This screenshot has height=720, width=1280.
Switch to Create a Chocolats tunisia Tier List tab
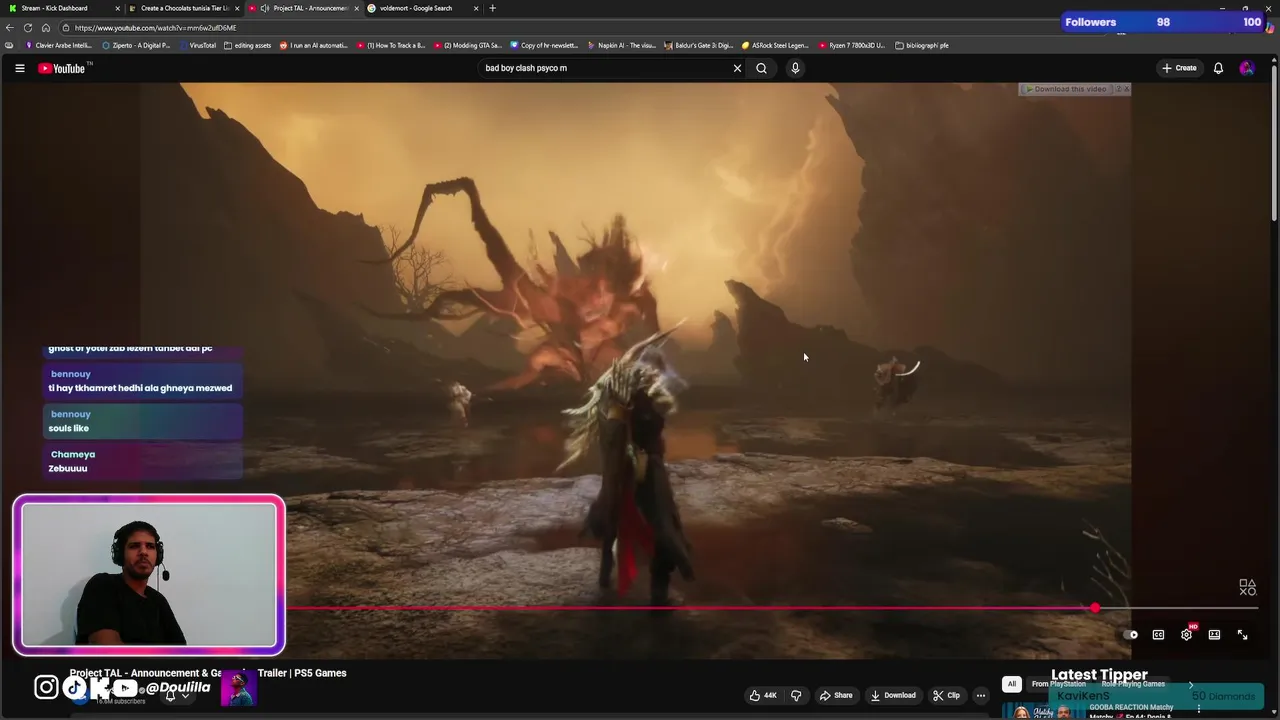(185, 8)
